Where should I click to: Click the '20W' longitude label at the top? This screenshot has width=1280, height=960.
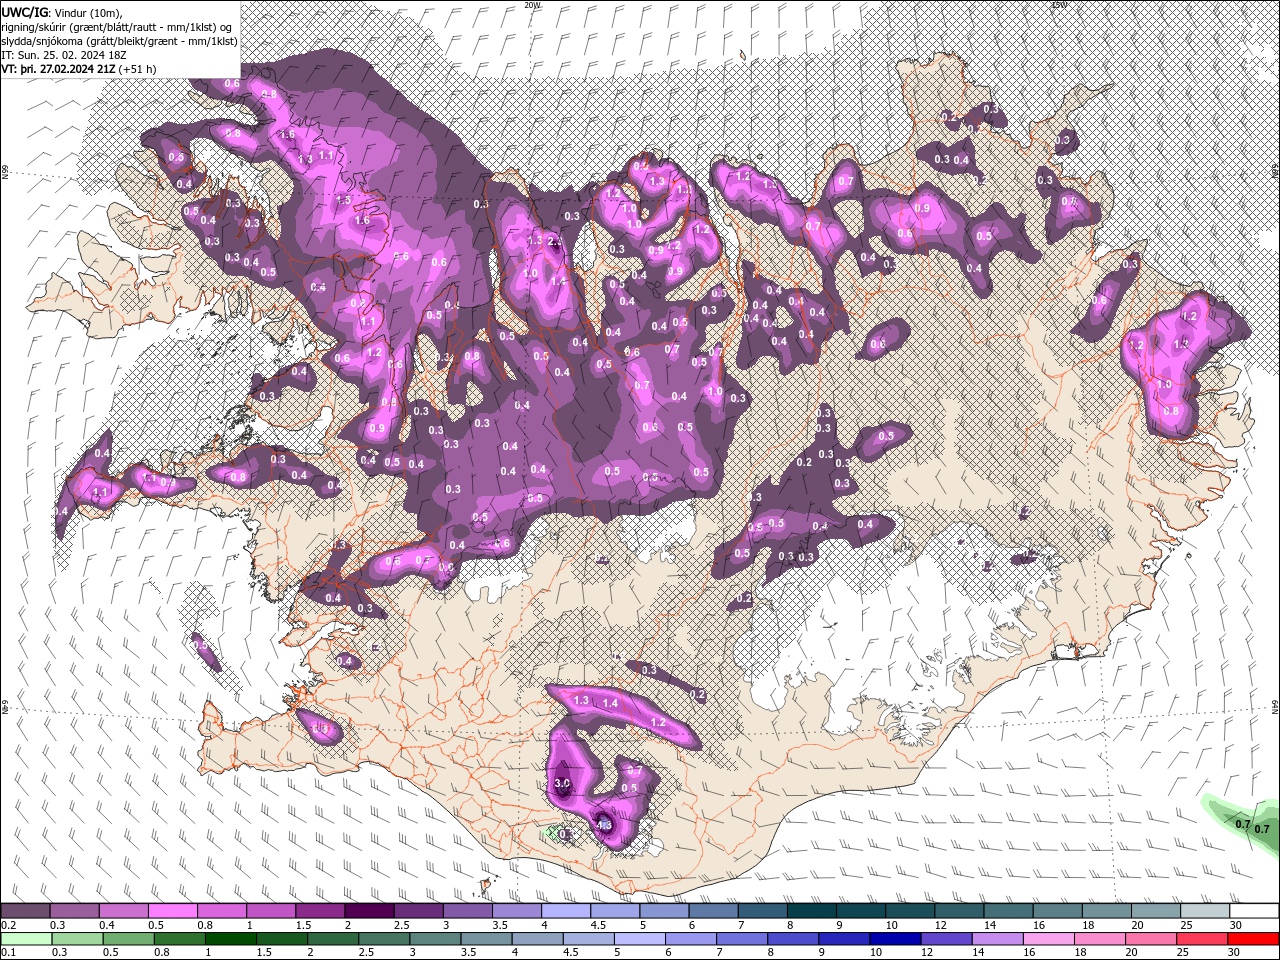(532, 5)
